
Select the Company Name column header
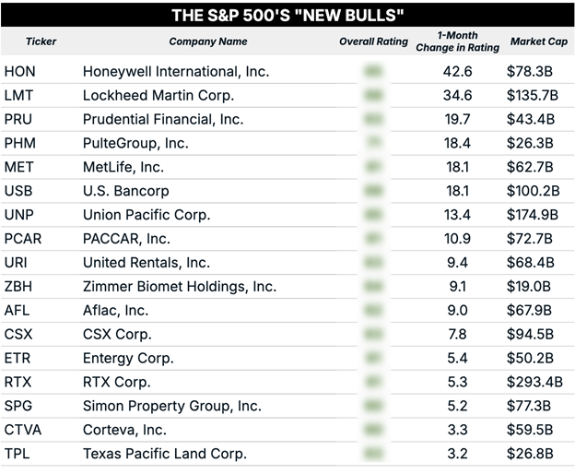tap(208, 41)
